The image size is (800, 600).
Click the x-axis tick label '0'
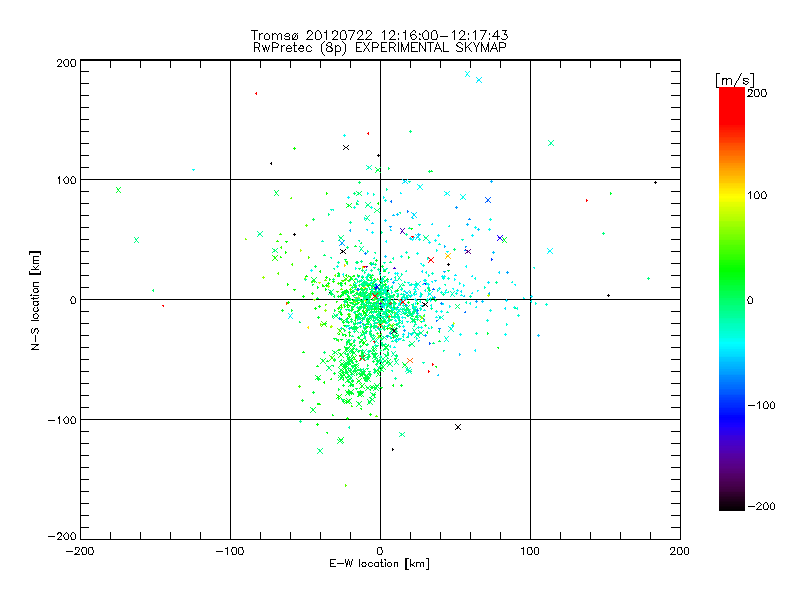coord(380,552)
